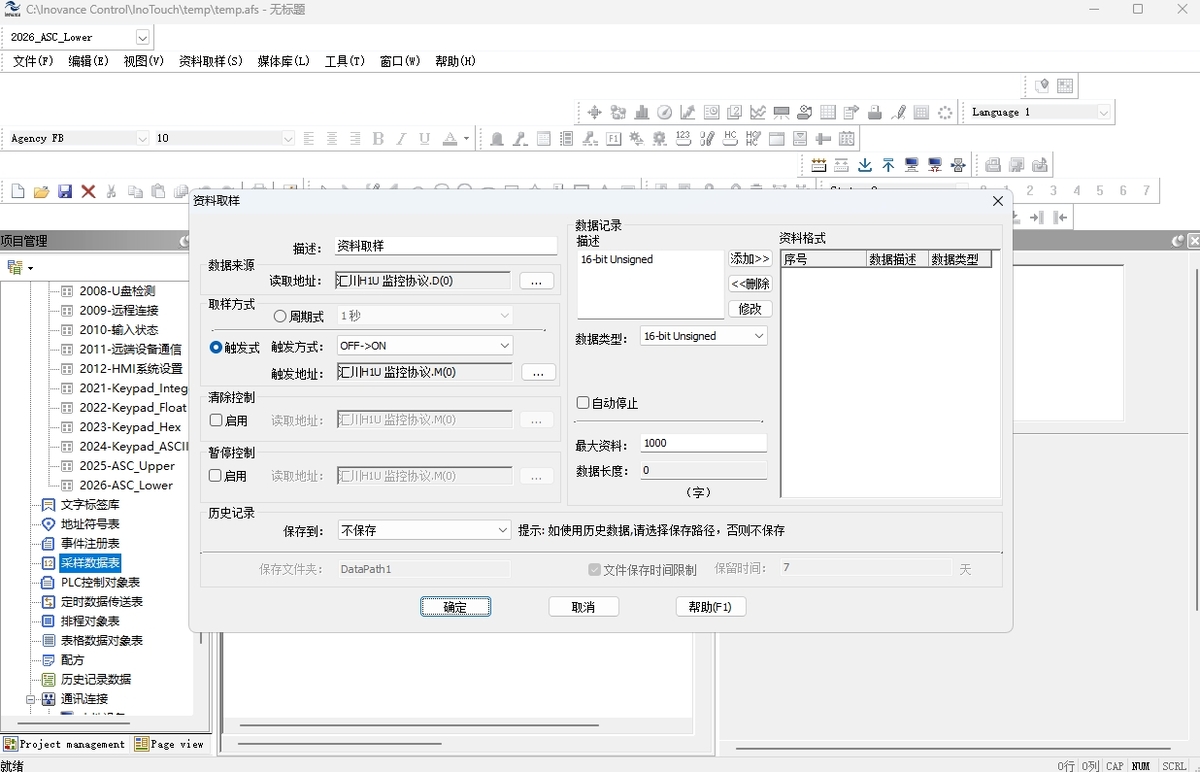This screenshot has height=772, width=1200.
Task: Click the 123 numeric display icon
Action: 684,138
